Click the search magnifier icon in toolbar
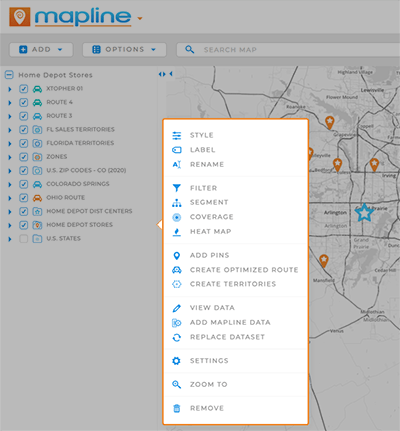The height and width of the screenshot is (431, 400). point(190,50)
